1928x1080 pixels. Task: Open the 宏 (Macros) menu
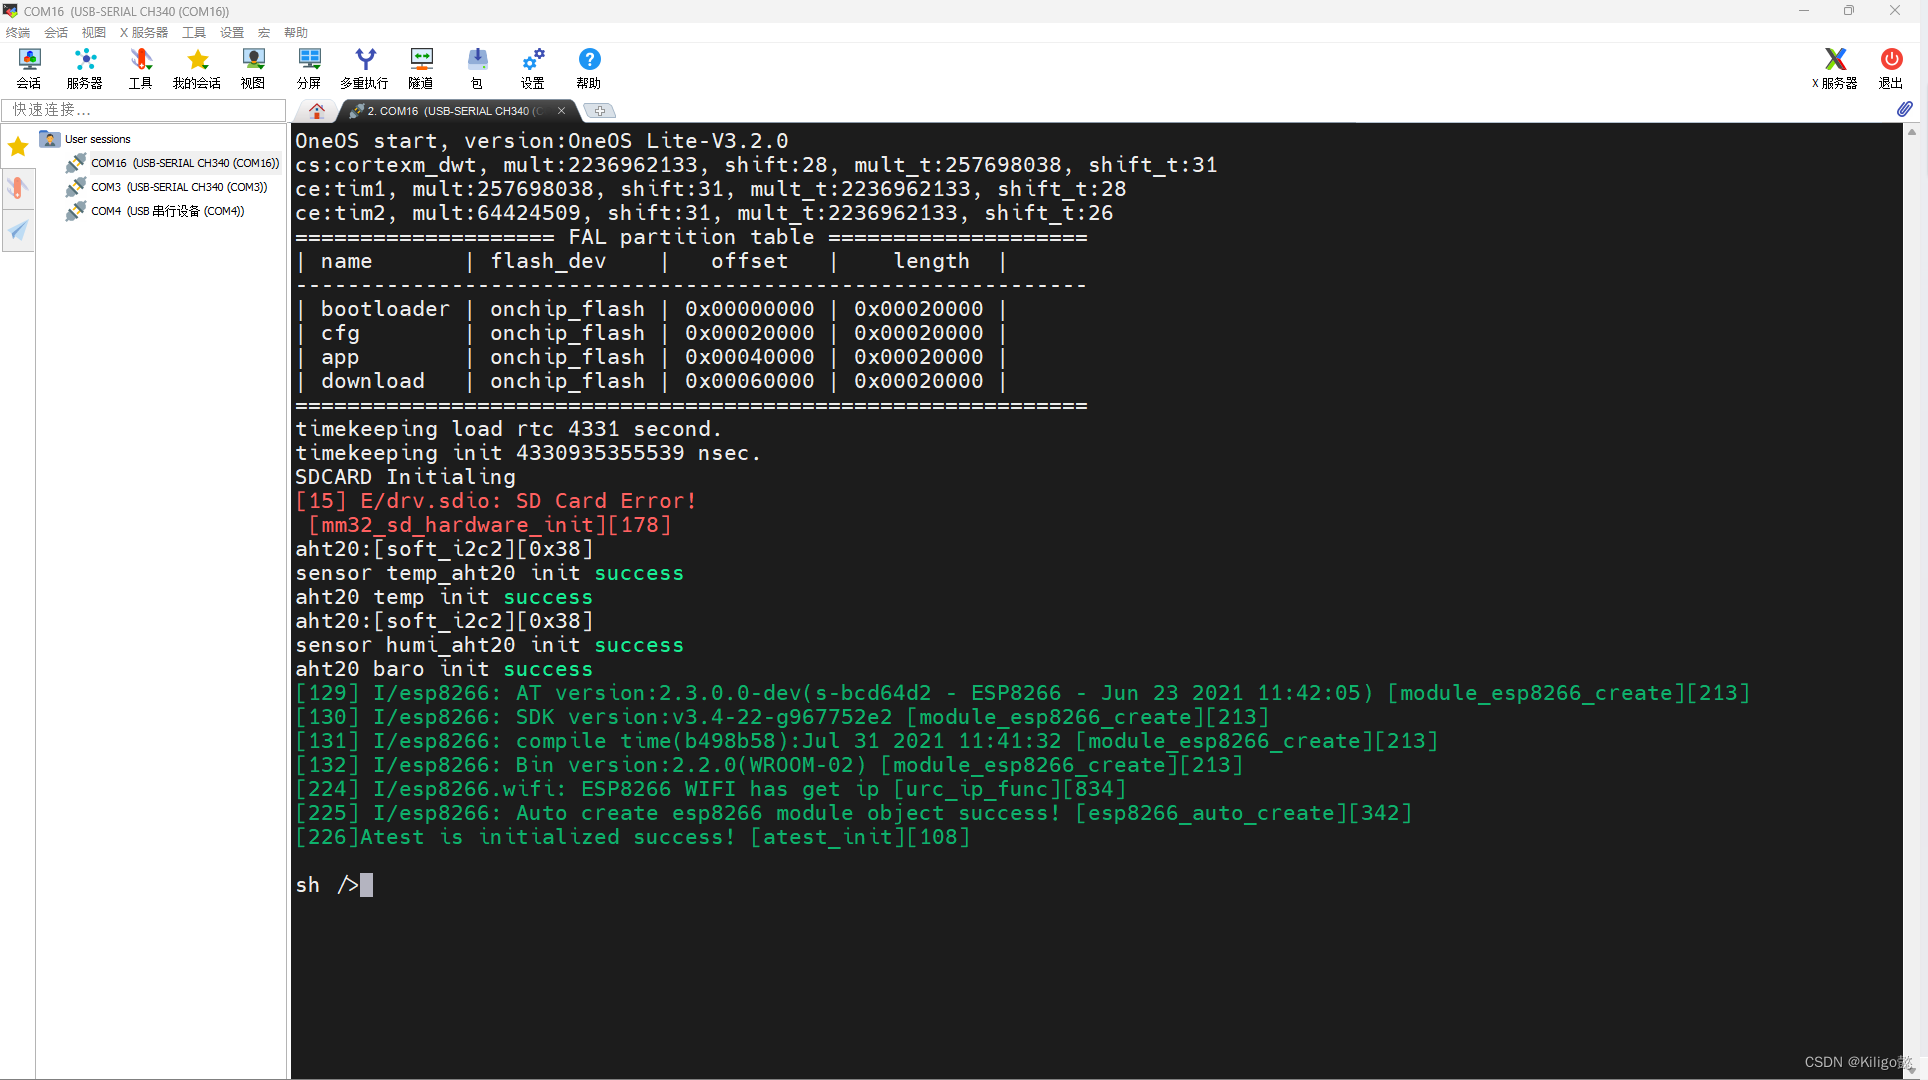tap(264, 33)
